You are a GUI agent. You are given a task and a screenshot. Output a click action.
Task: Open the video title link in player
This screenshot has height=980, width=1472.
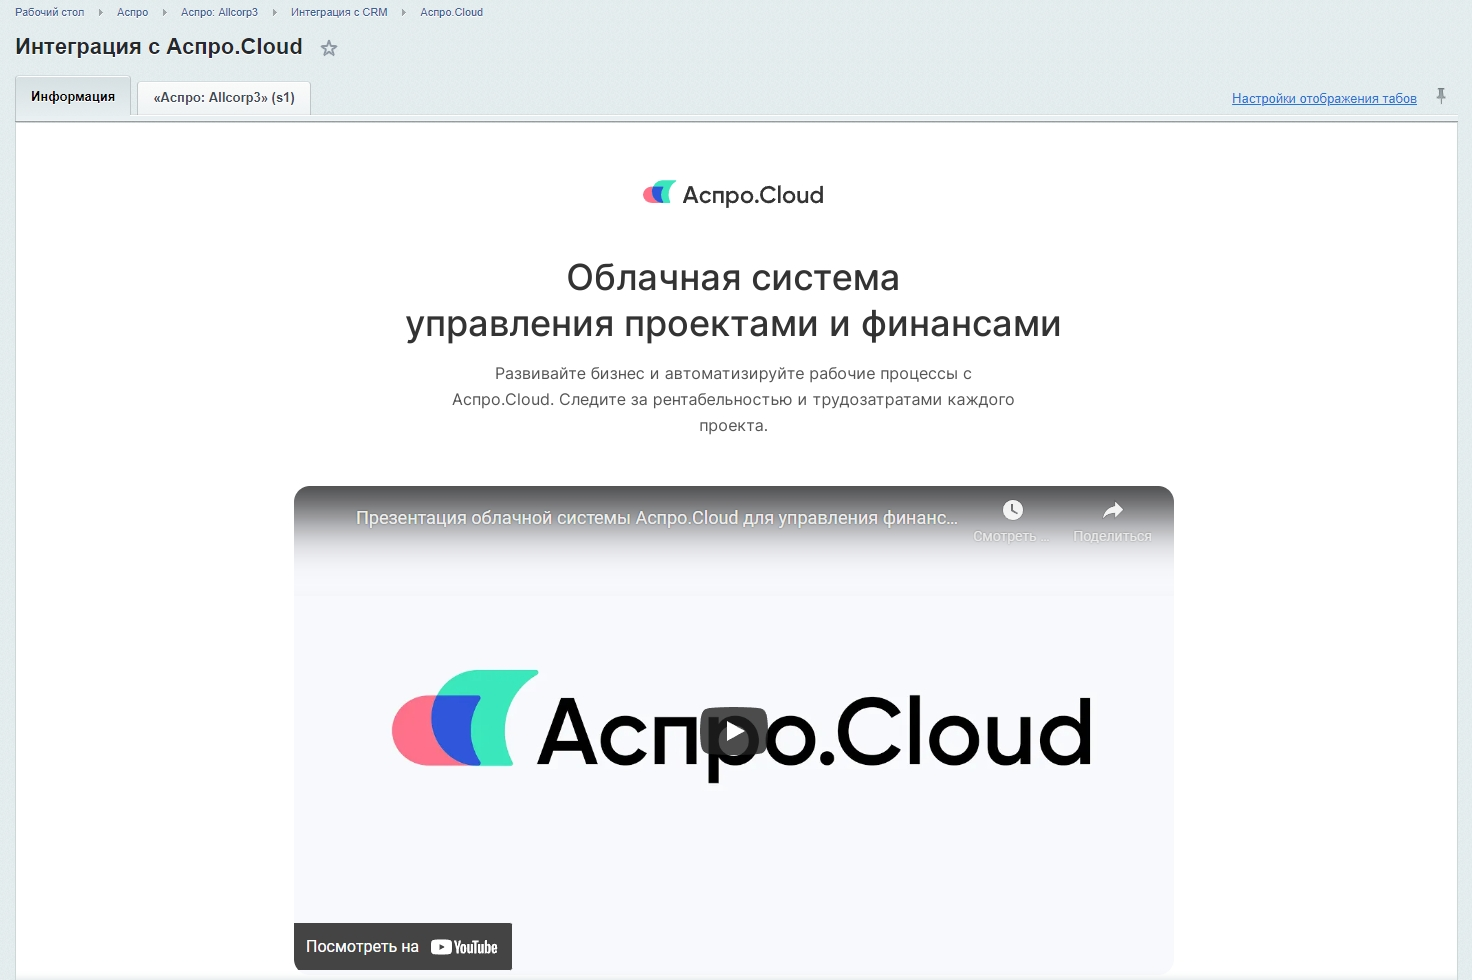point(656,518)
